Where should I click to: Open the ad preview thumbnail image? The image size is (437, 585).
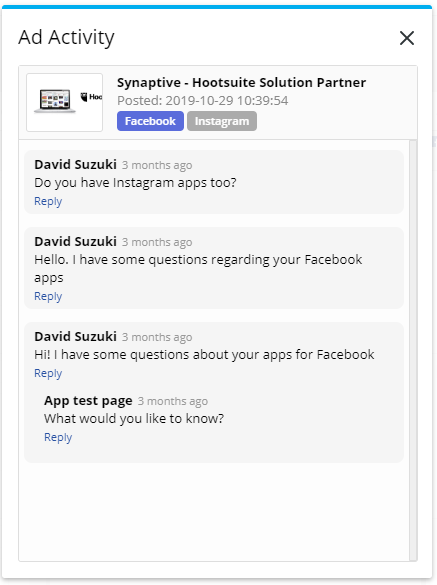click(x=65, y=102)
